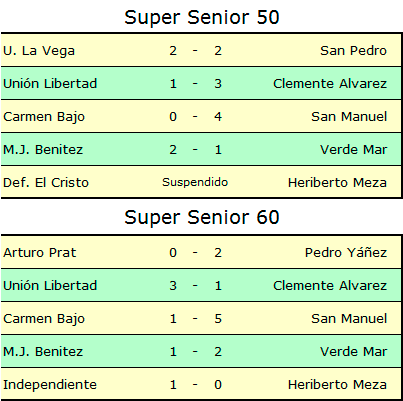Viewport: 403px width, 401px height.
Task: Select San Pedro team name
Action: (x=353, y=51)
